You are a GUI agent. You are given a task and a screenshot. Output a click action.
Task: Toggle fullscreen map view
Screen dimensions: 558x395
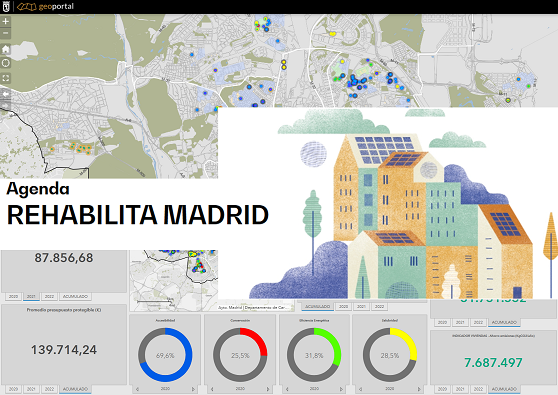pyautogui.click(x=6, y=78)
